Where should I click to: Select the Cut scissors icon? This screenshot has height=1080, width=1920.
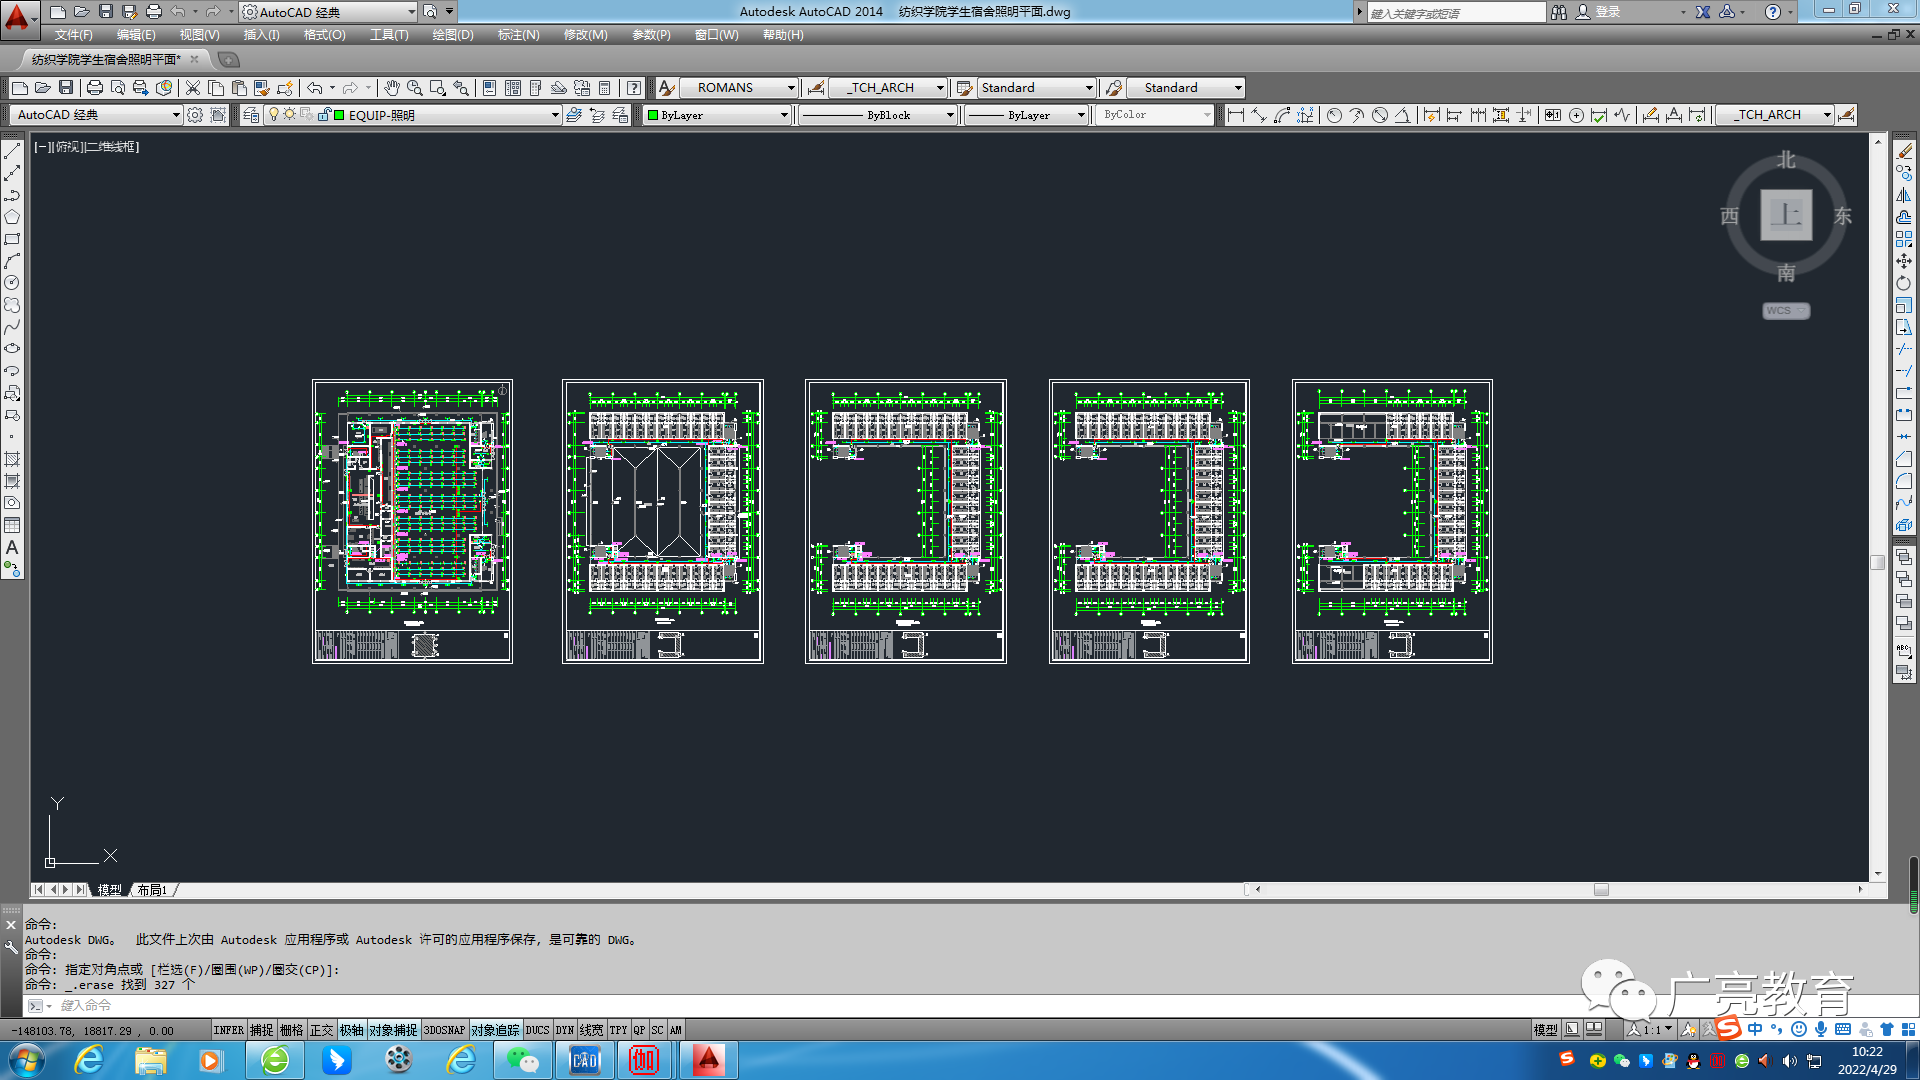tap(193, 88)
